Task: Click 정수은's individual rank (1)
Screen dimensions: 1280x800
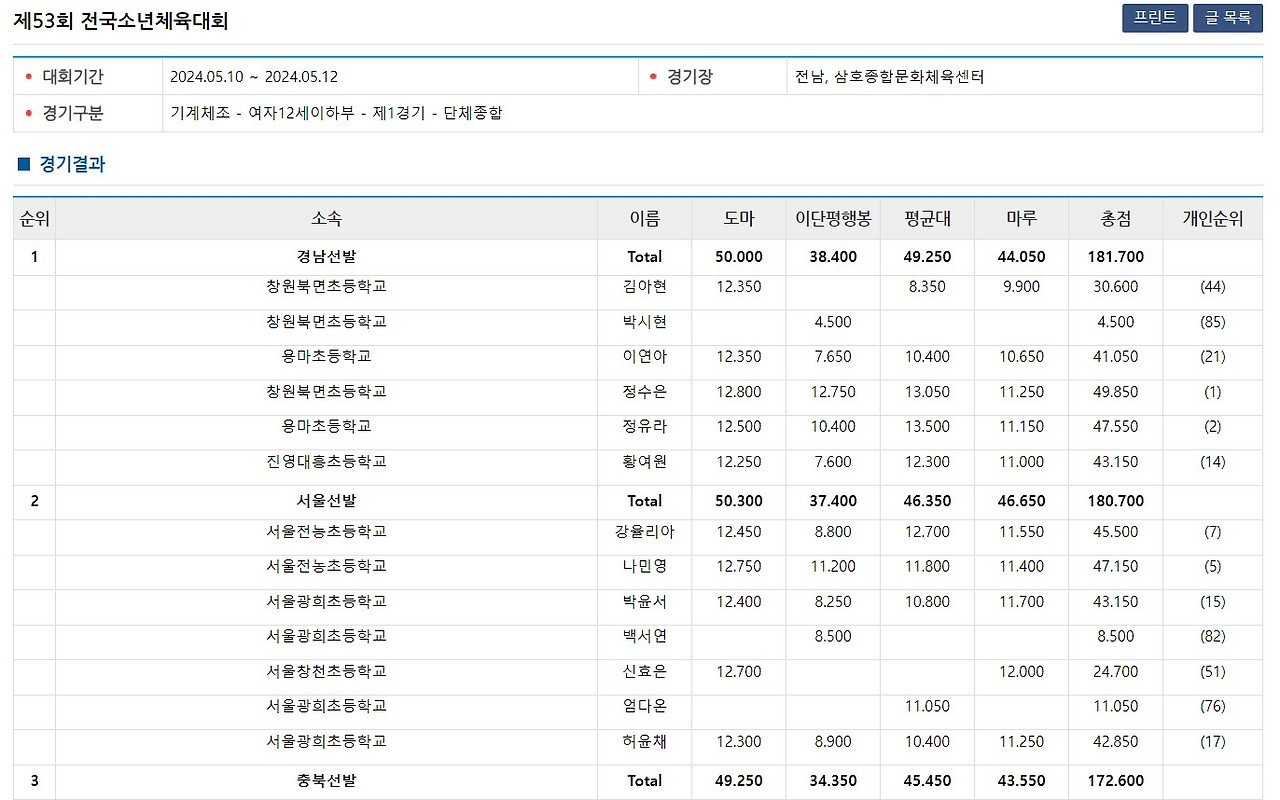Action: [x=1212, y=392]
